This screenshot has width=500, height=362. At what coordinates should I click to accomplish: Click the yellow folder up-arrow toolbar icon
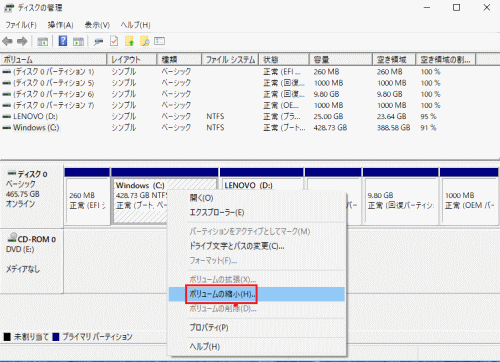tap(129, 41)
